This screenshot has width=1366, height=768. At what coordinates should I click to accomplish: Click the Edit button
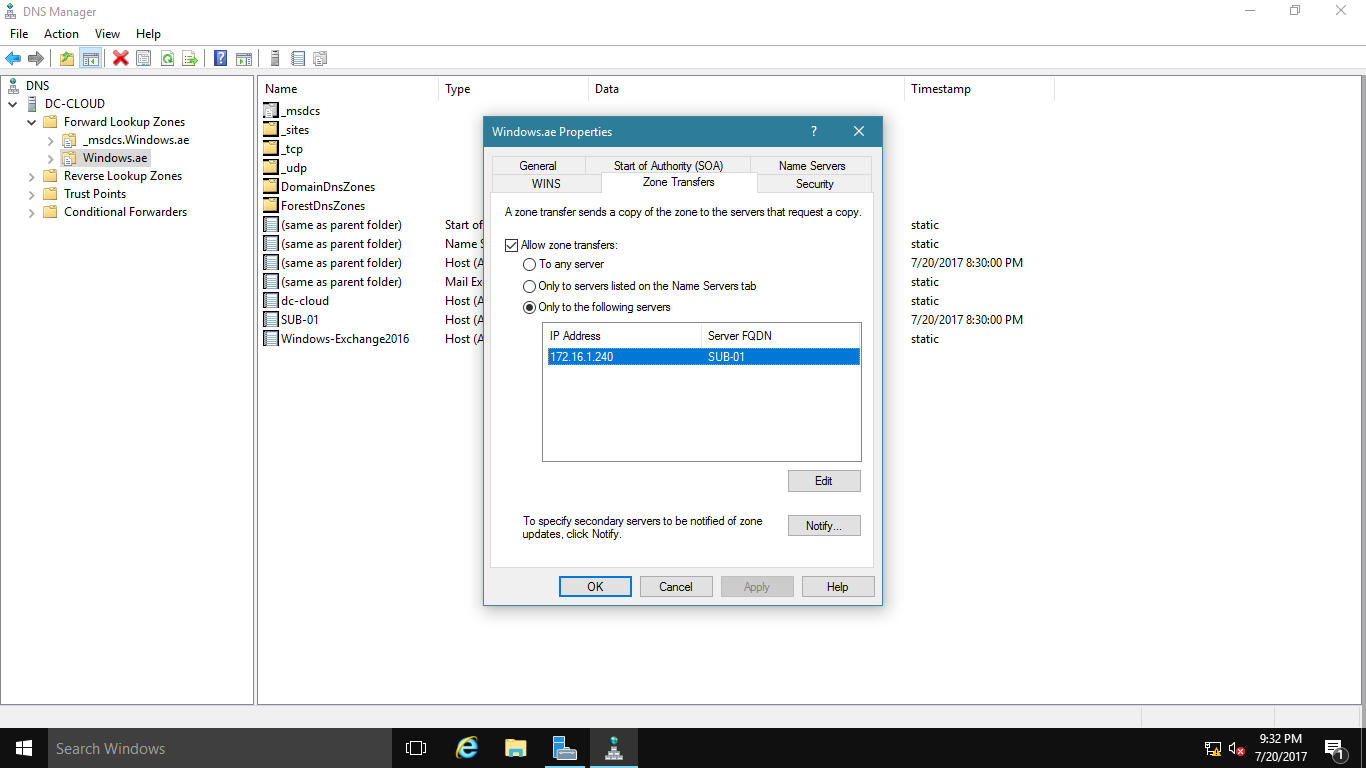[824, 481]
